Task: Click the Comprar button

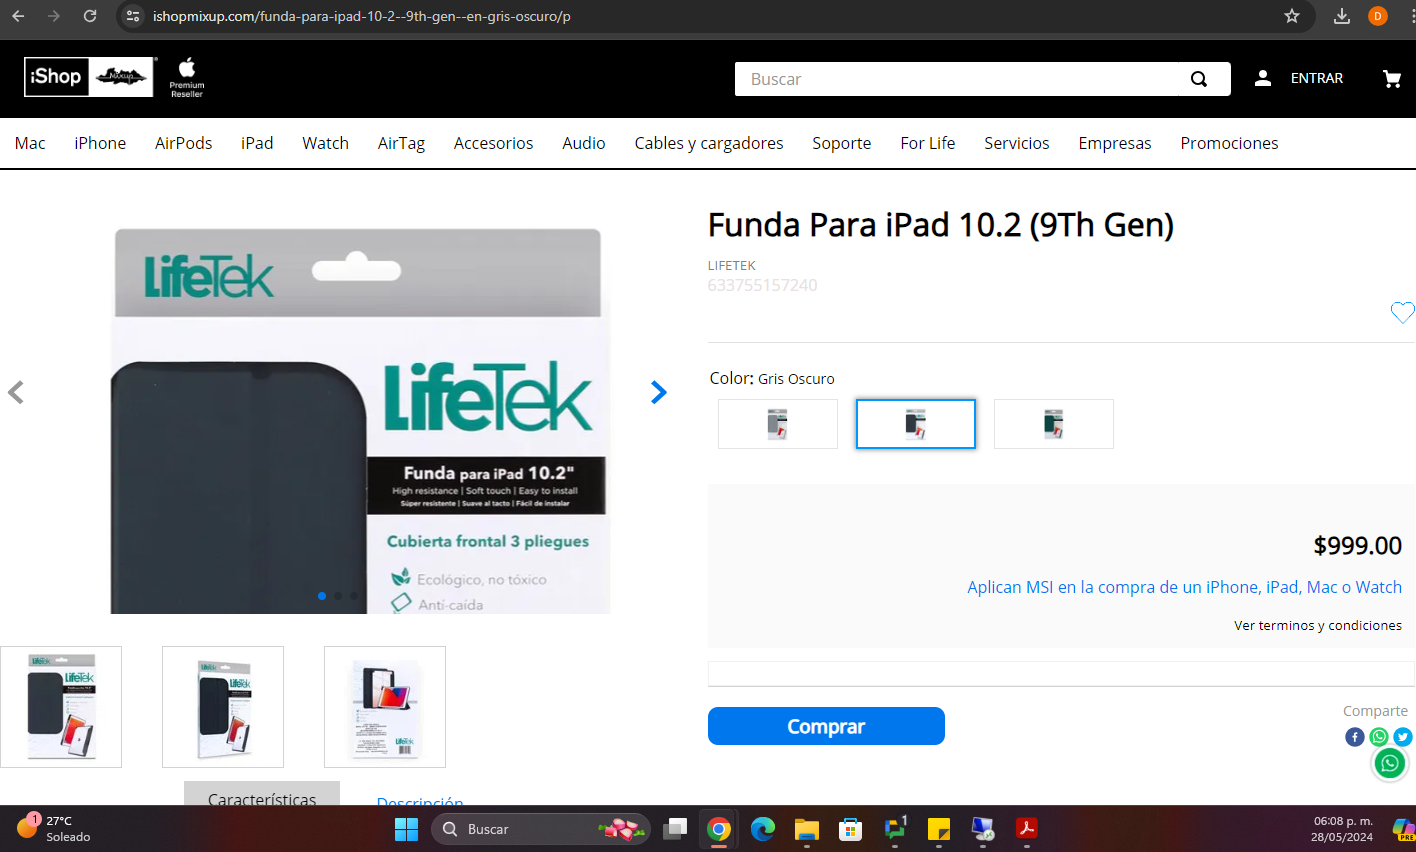Action: 826,726
